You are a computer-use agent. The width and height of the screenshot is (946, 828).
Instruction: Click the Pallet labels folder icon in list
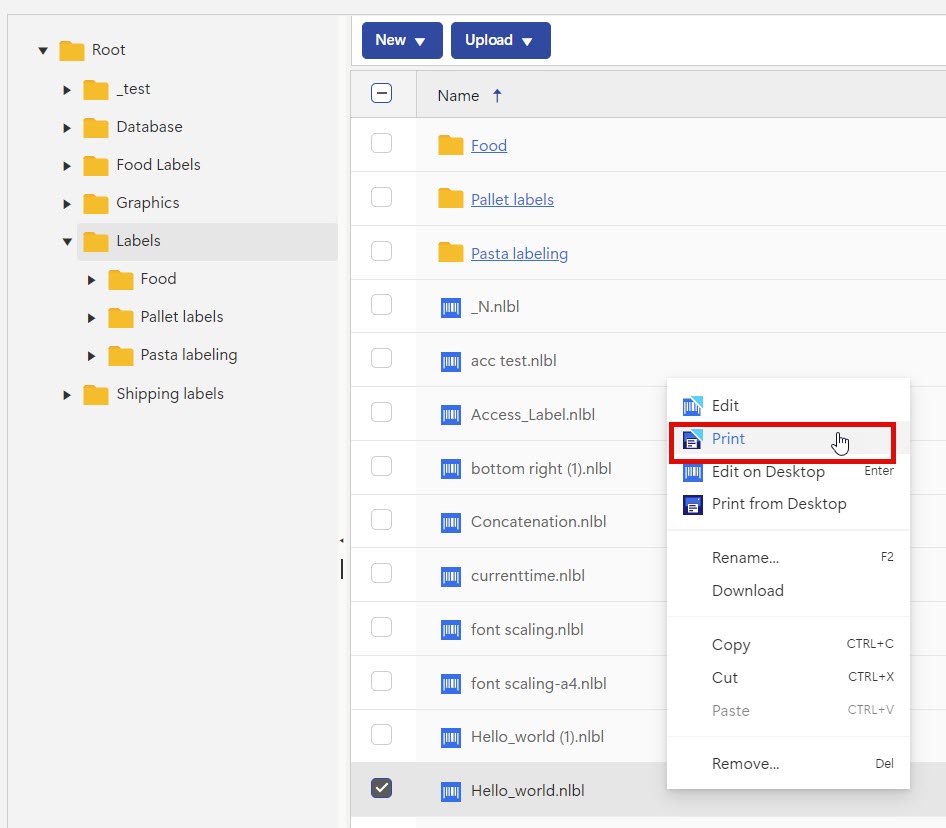tap(451, 200)
